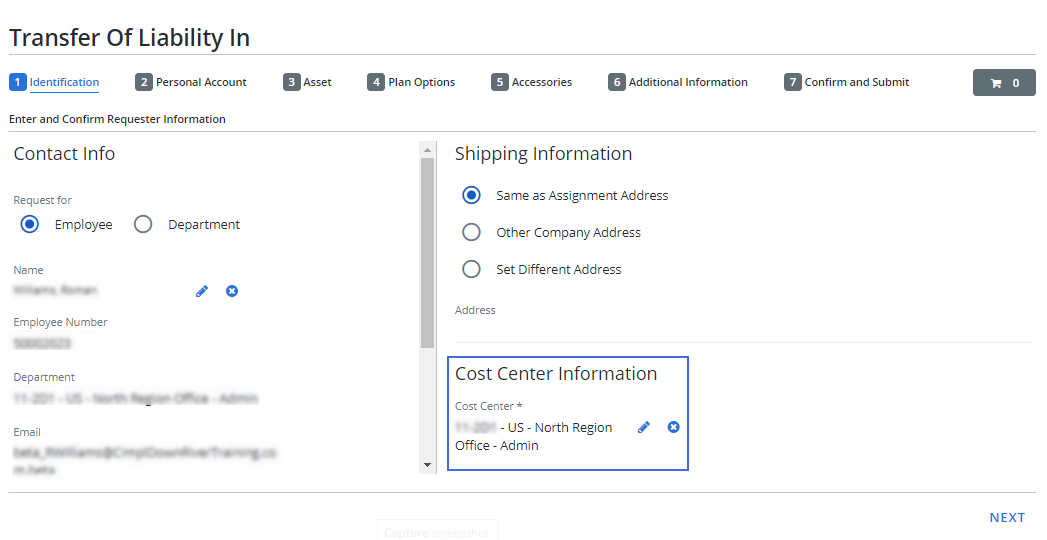
Task: Select the Employee radio button
Action: [30, 225]
